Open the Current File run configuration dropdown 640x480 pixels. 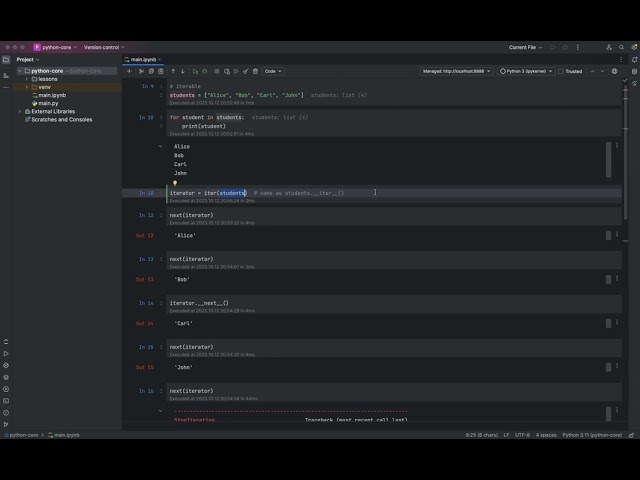point(525,47)
